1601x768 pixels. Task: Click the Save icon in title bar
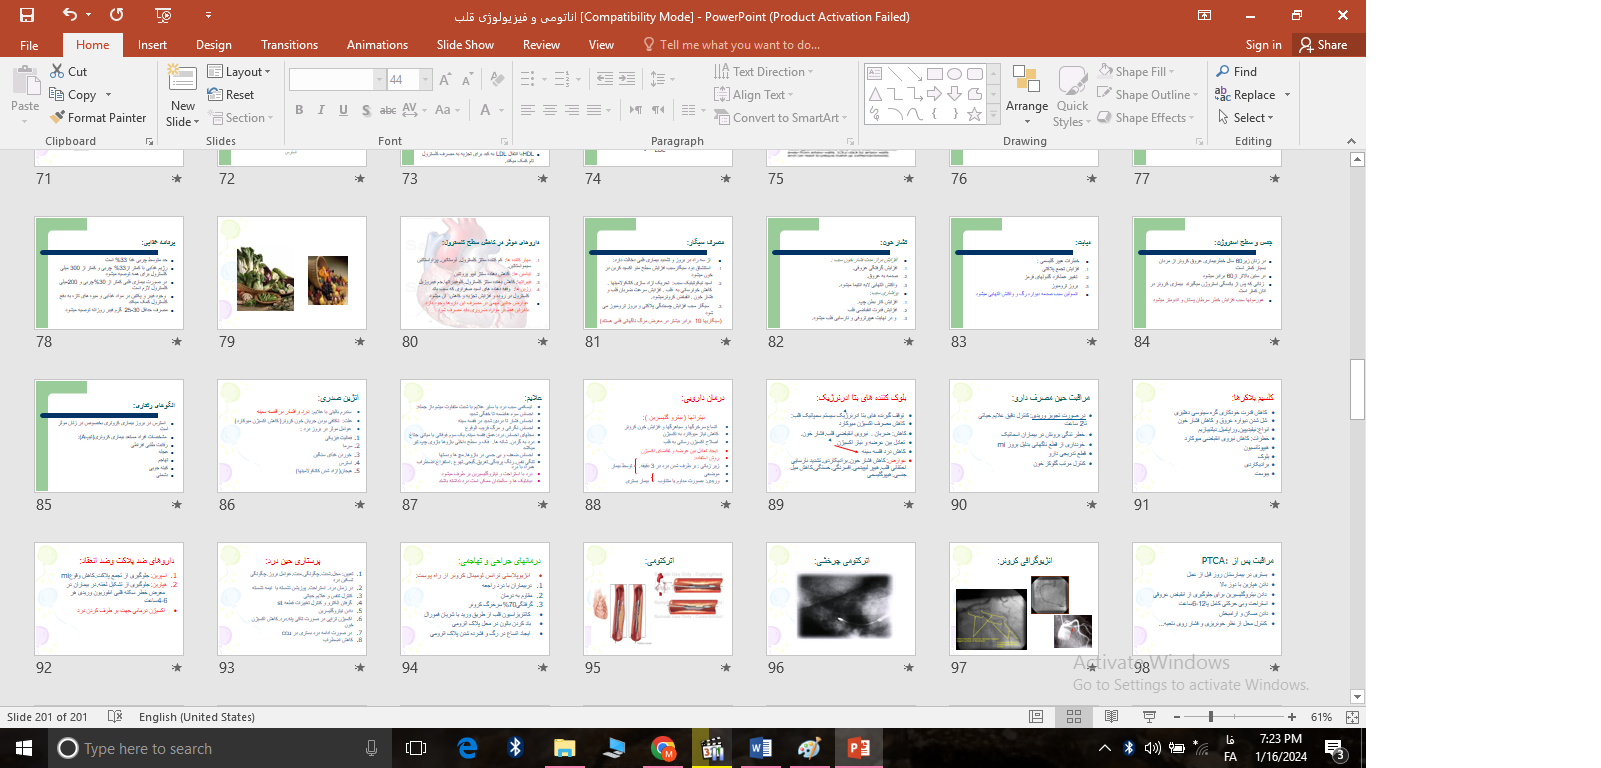27,15
